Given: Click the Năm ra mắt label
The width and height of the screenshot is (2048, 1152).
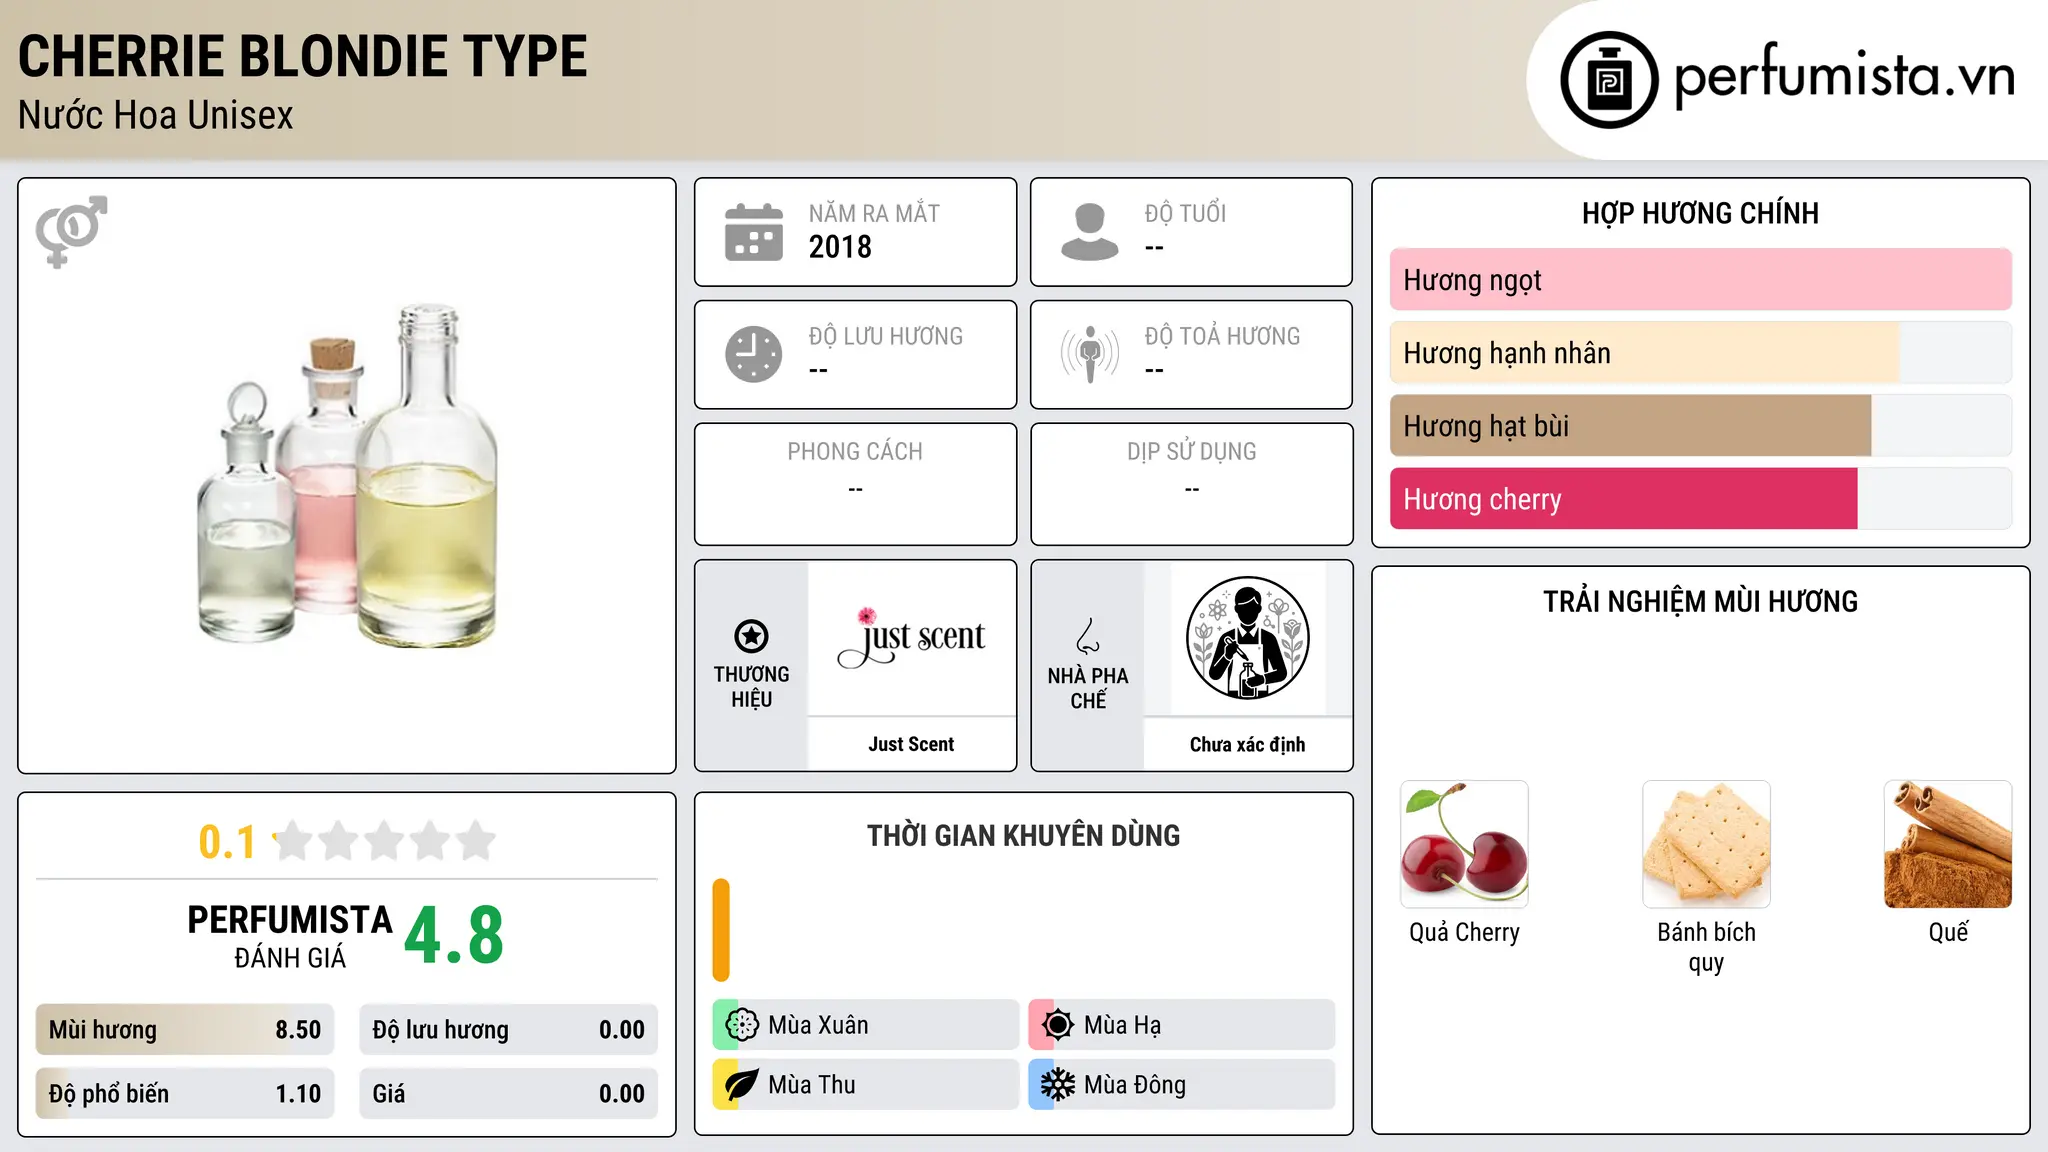Looking at the screenshot, I should click(874, 213).
